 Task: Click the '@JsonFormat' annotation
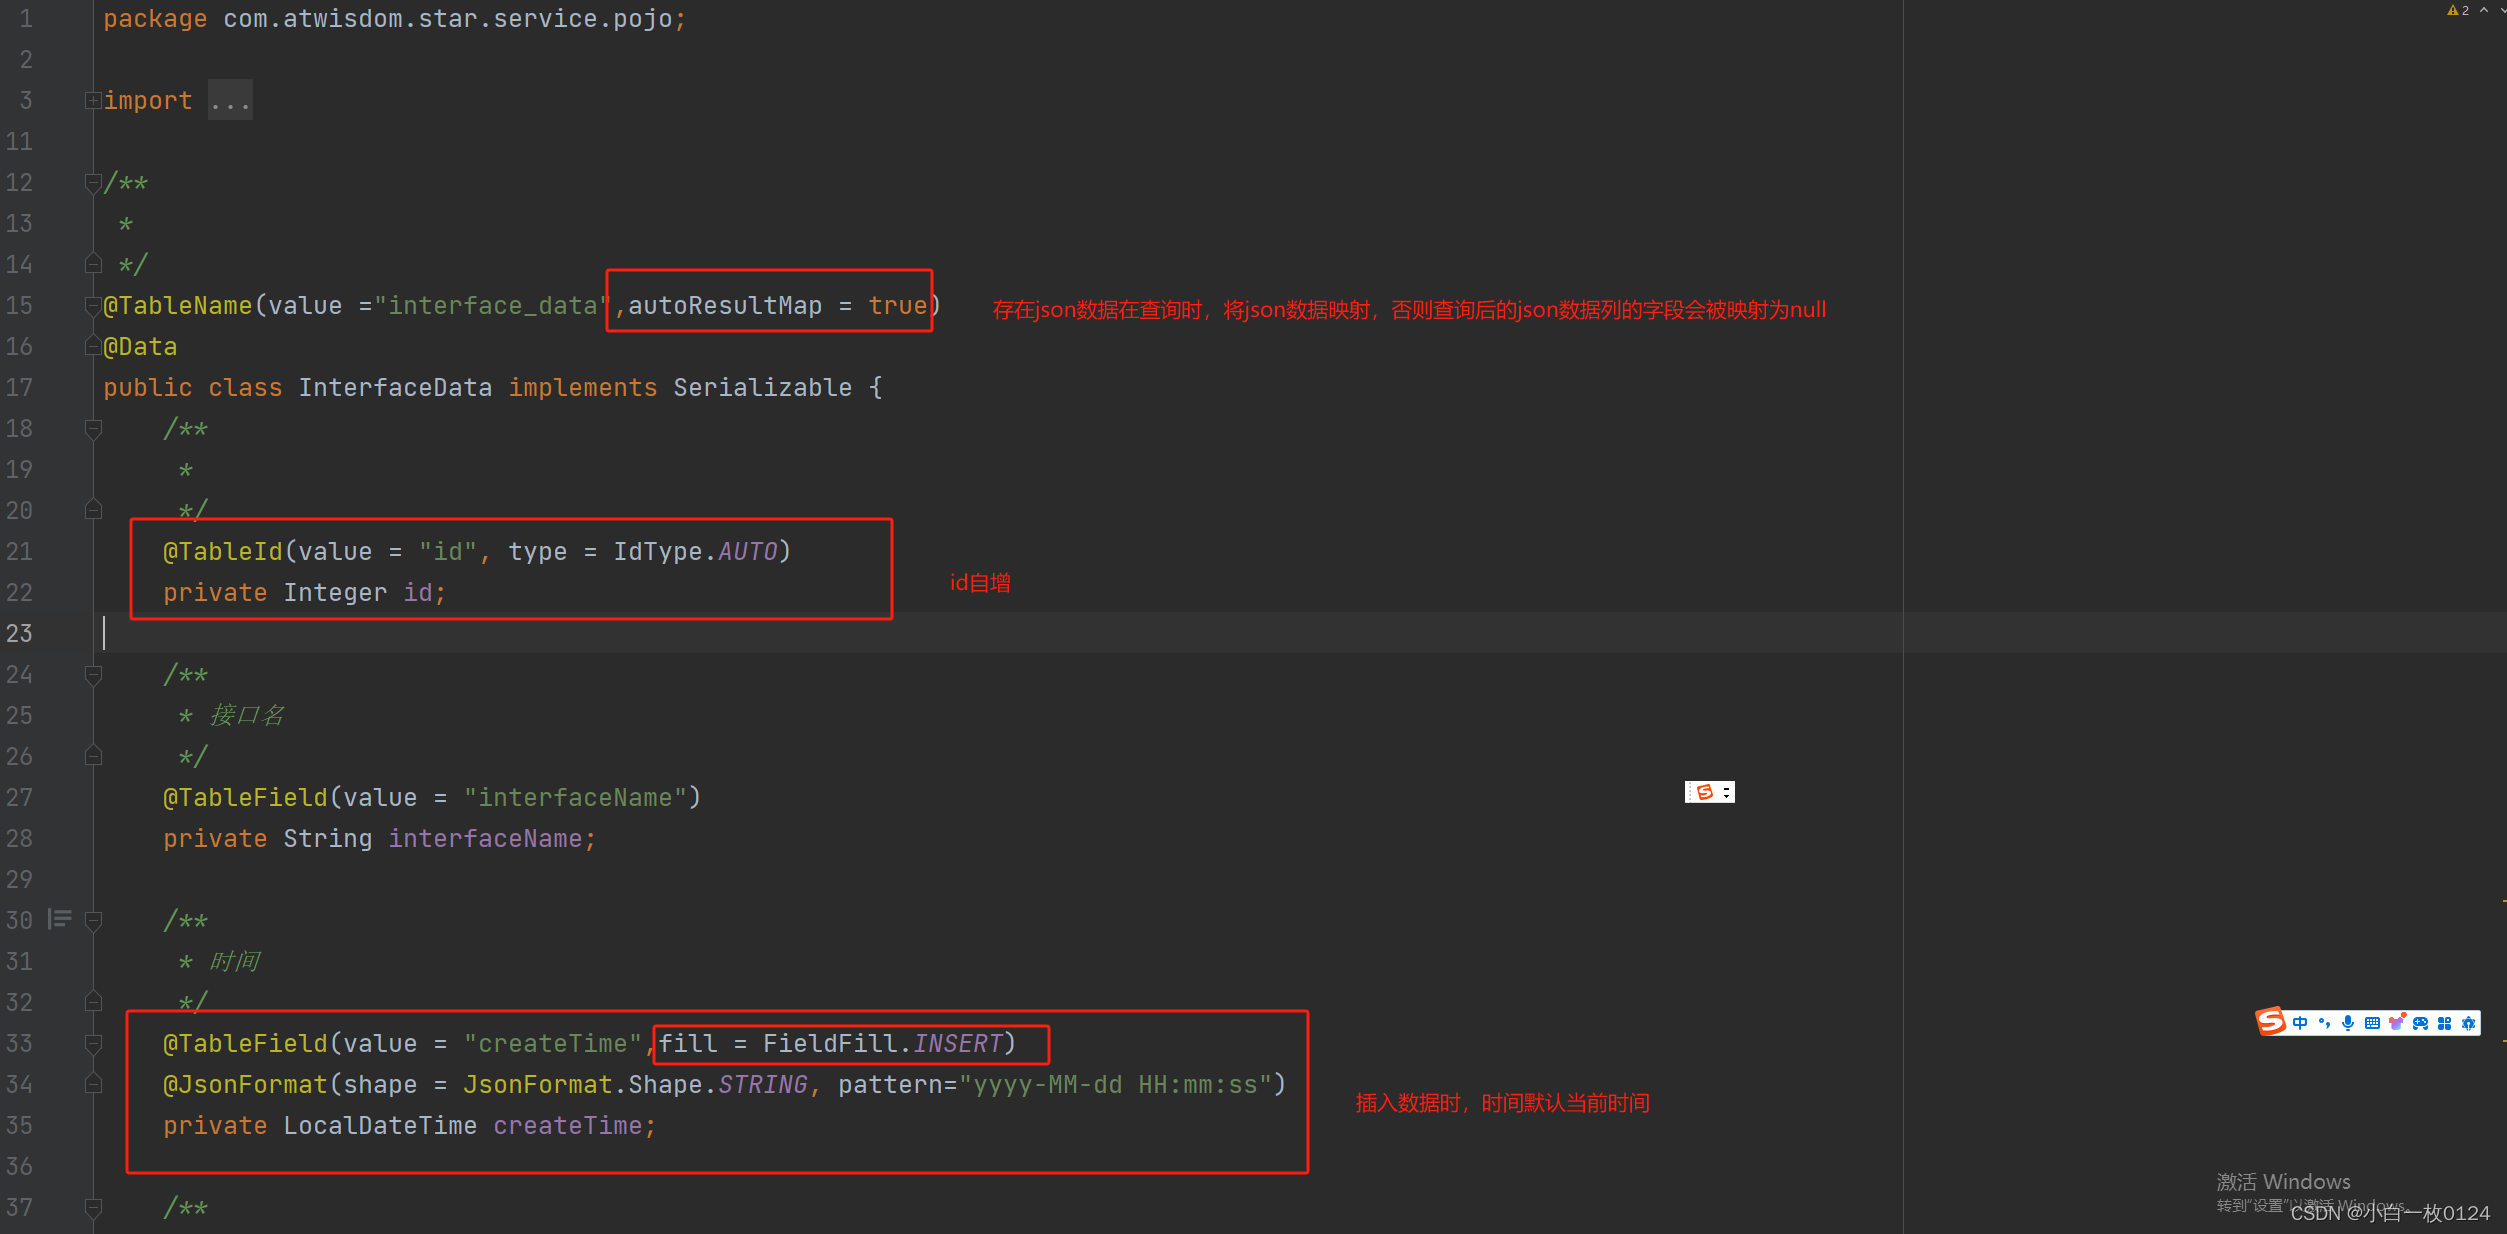pos(245,1085)
